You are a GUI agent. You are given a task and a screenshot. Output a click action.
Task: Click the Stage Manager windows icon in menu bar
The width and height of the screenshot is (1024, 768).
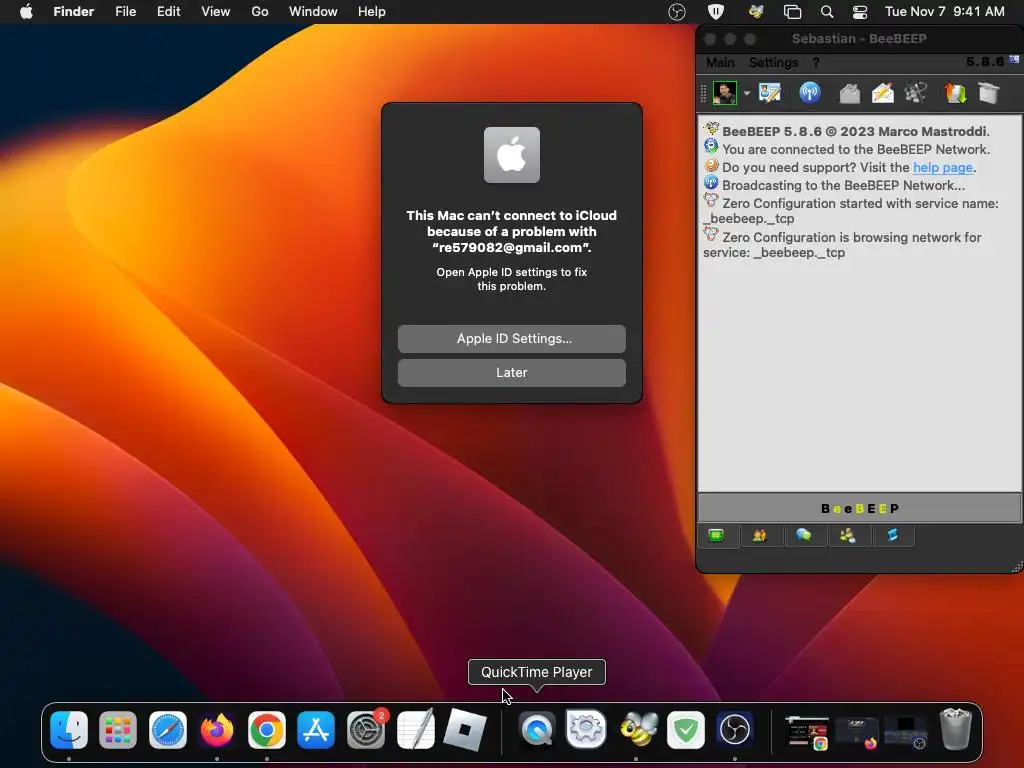click(792, 11)
